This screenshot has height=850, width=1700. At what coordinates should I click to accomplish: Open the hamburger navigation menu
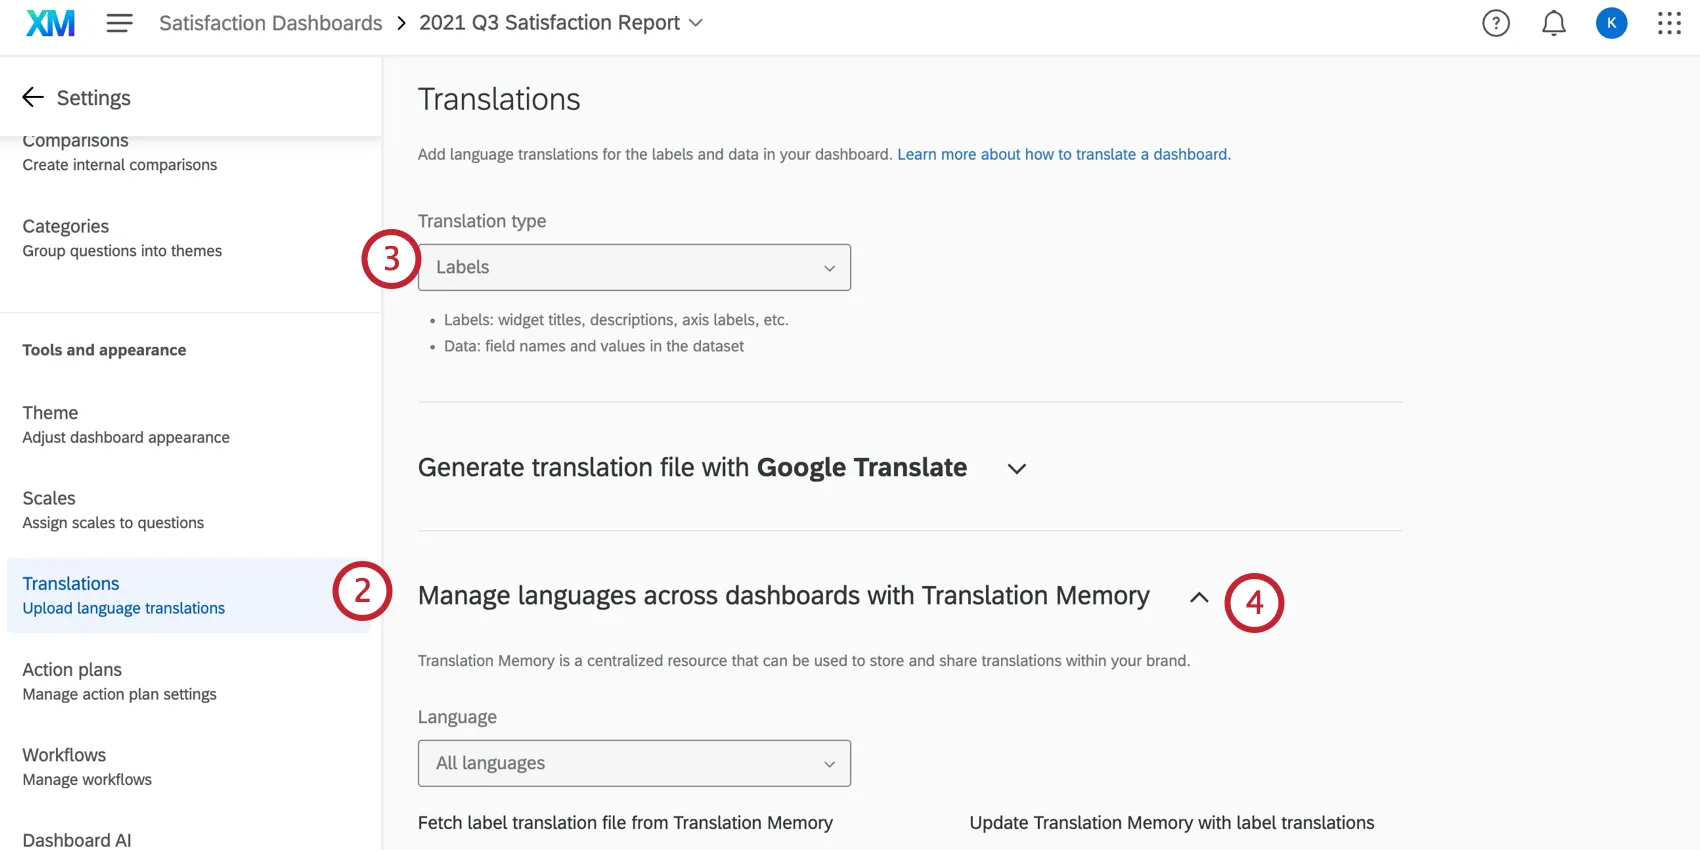pos(120,23)
